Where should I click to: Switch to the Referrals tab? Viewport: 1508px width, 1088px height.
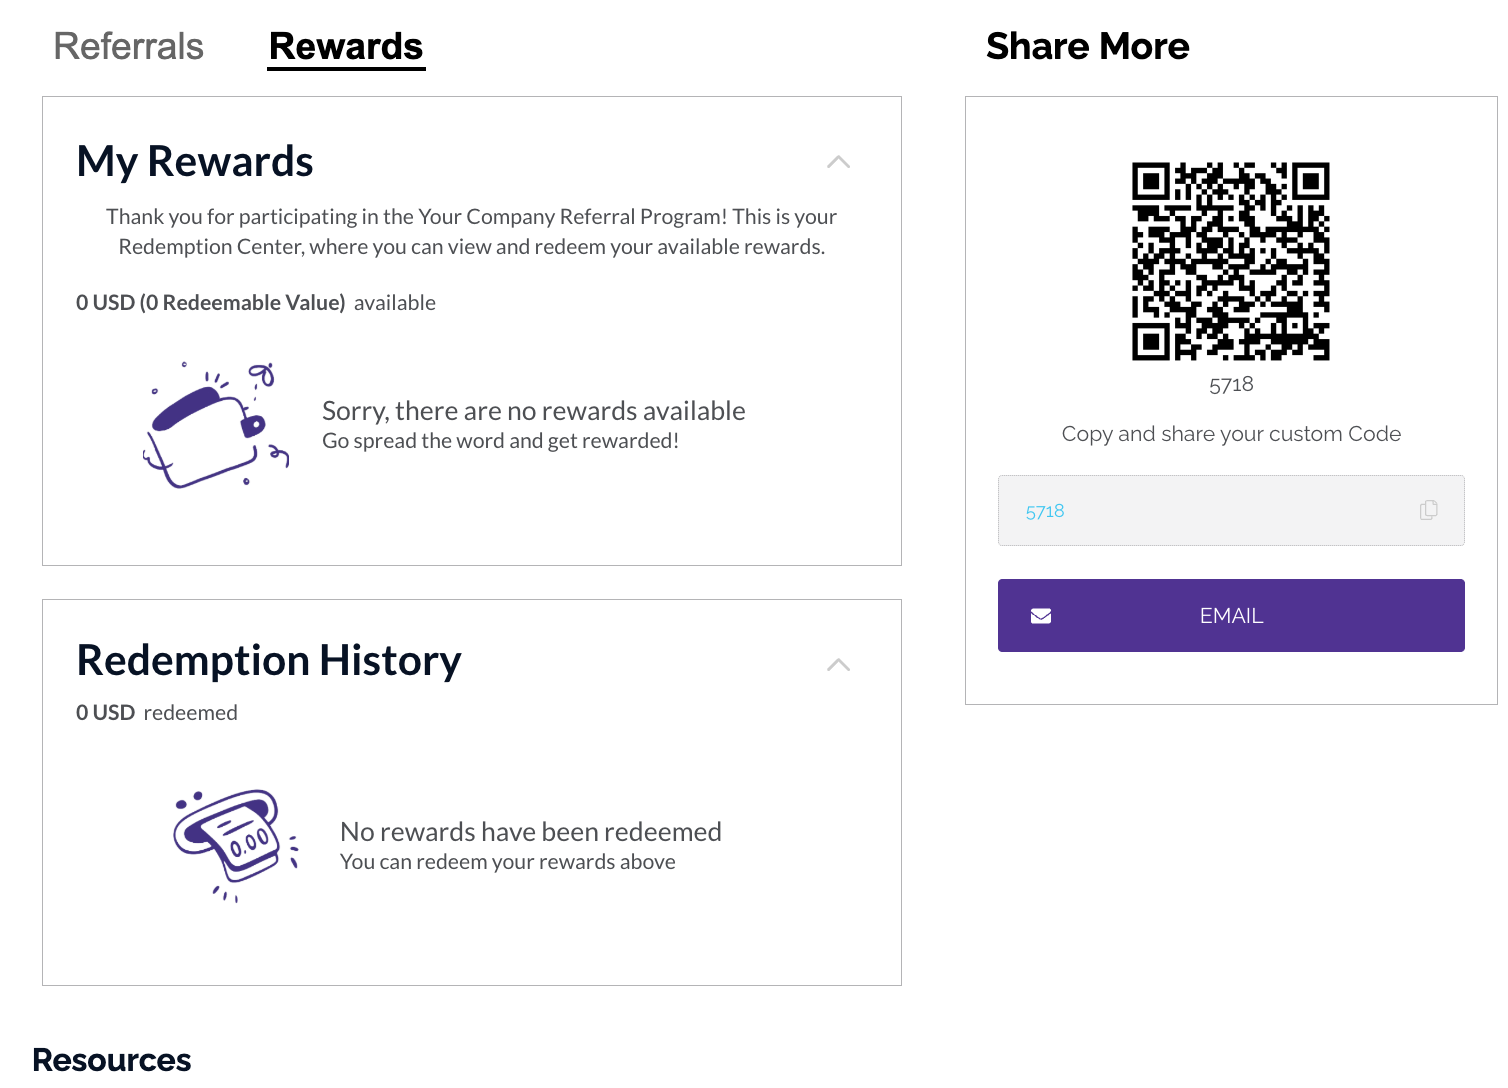click(128, 46)
